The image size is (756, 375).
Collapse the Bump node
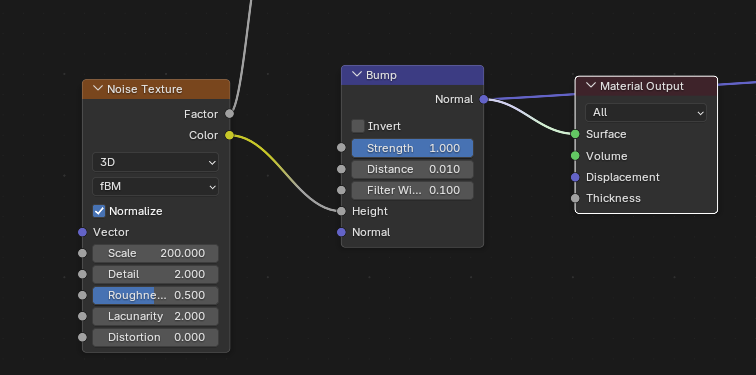357,75
